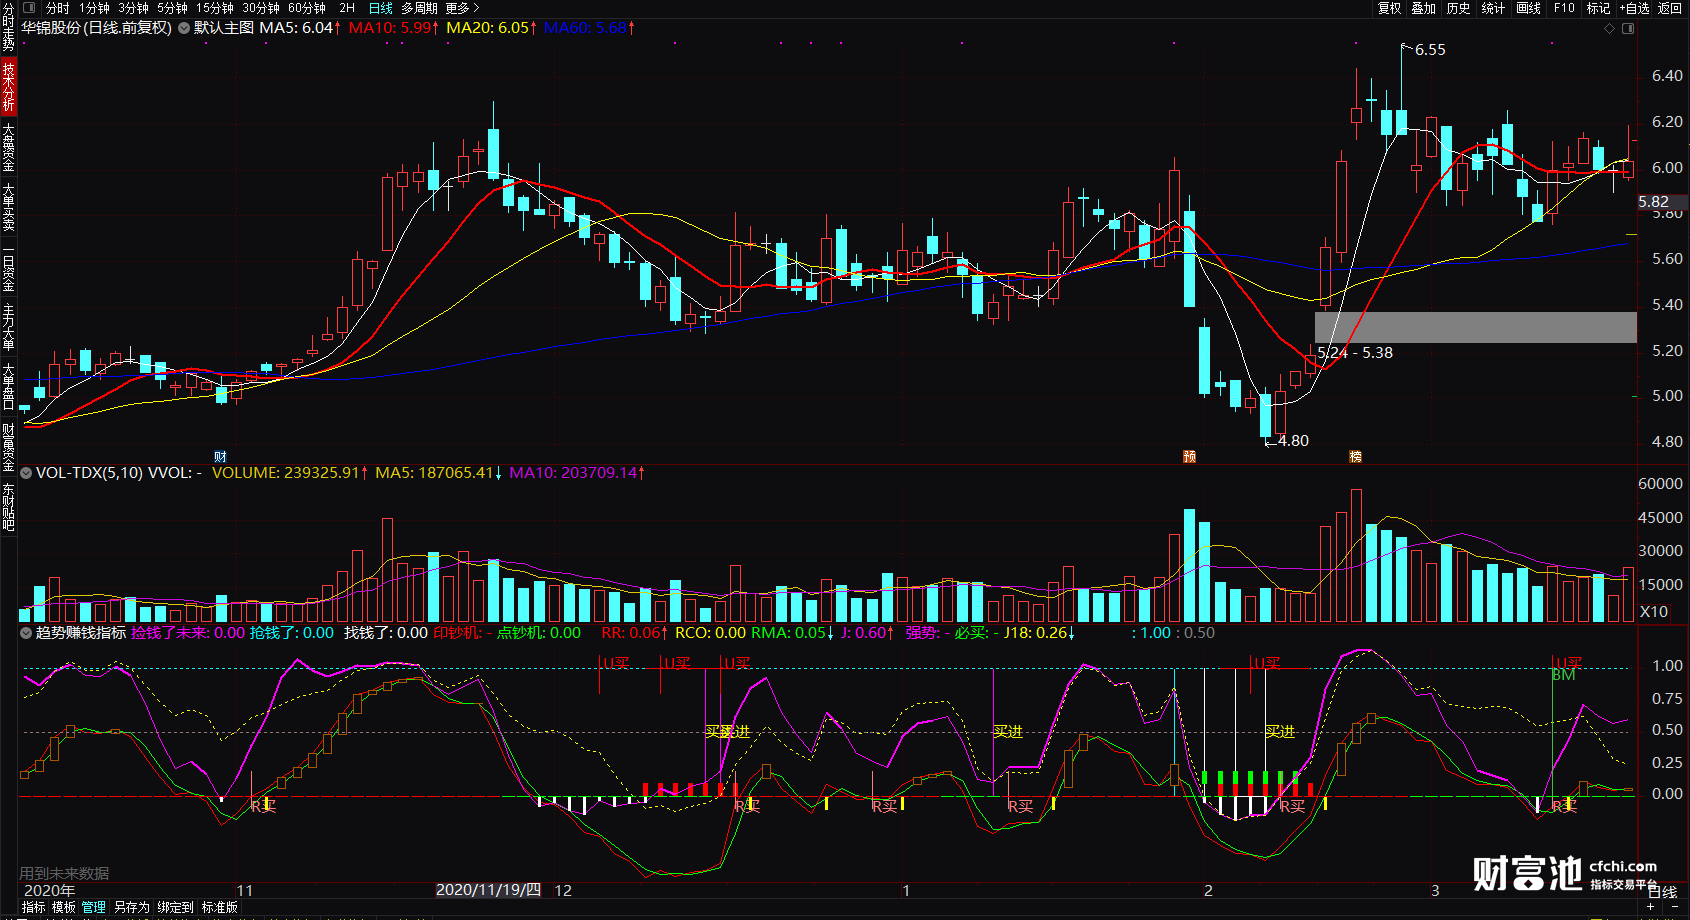Open the 统计 statistics button
This screenshot has width=1690, height=920.
click(1493, 8)
